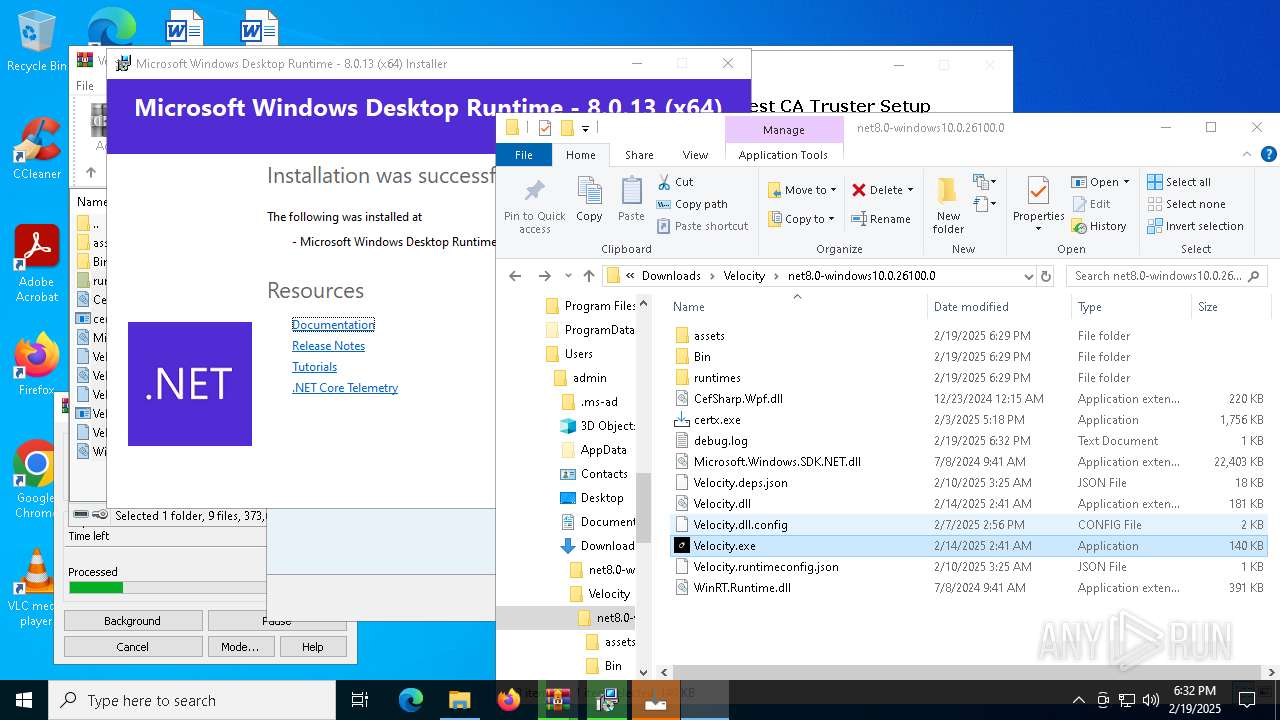Open Explorer help question mark icon
Image resolution: width=1280 pixels, height=720 pixels.
pyautogui.click(x=1269, y=155)
